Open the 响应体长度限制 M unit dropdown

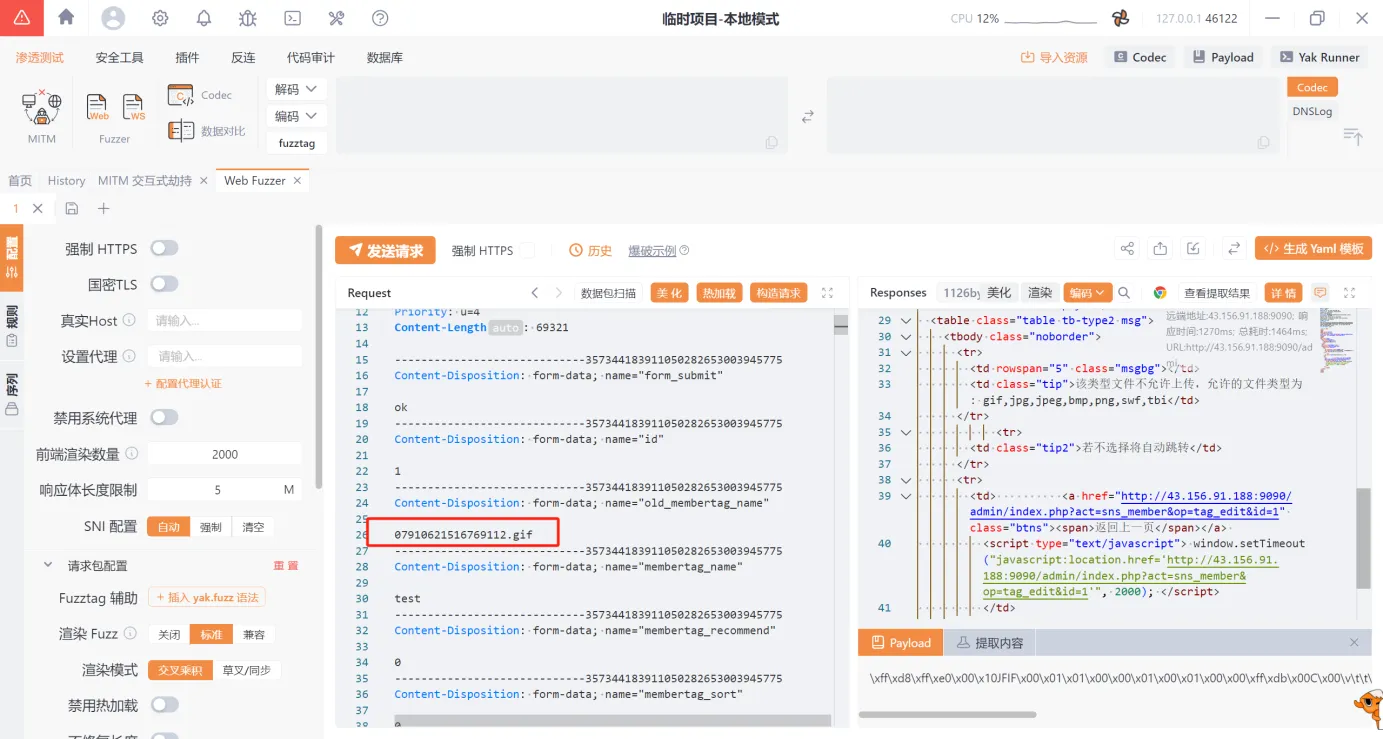pyautogui.click(x=289, y=490)
